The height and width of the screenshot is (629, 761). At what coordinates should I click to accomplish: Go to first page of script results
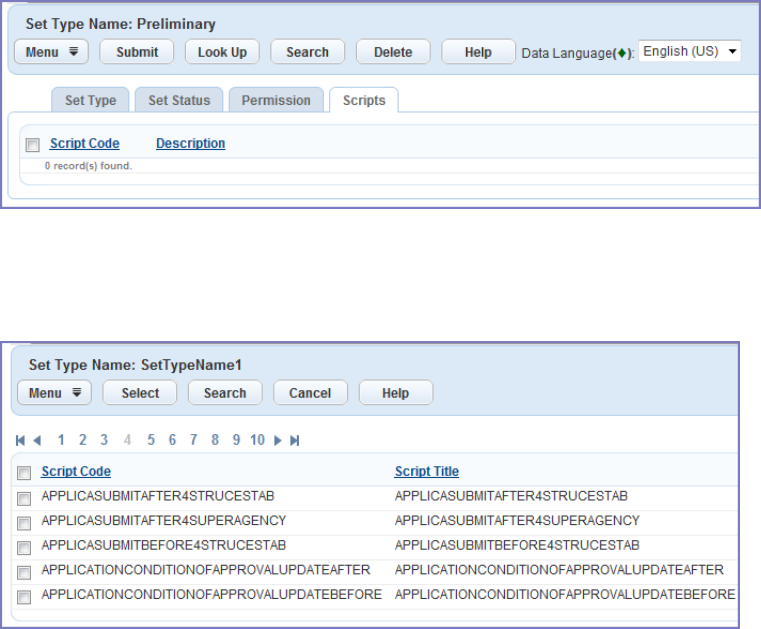pyautogui.click(x=20, y=440)
